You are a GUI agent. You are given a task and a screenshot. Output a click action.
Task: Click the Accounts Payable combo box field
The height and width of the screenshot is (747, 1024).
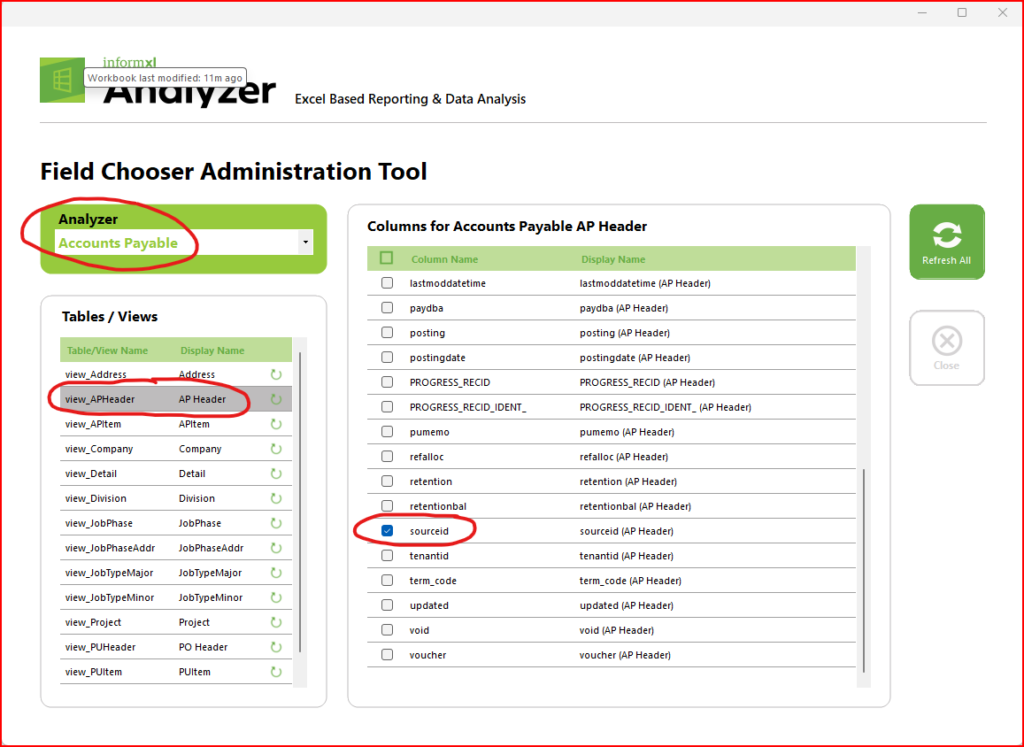[184, 242]
